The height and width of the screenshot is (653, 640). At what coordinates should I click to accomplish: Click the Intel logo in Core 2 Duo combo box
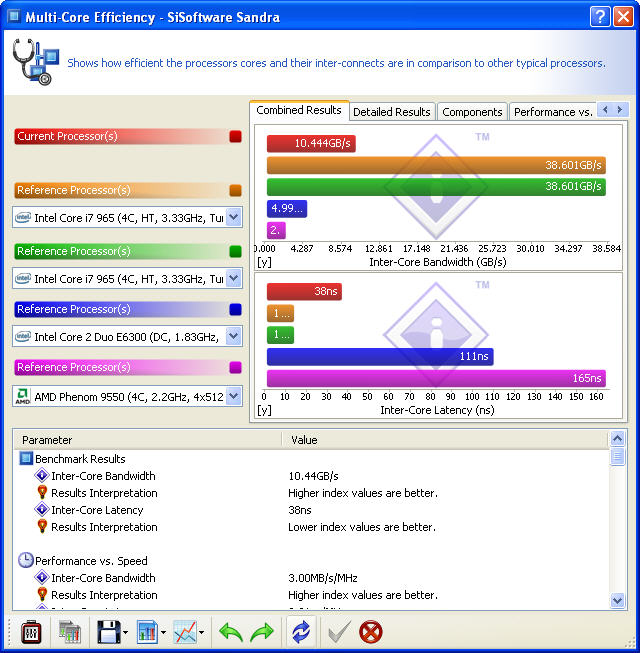(x=23, y=336)
